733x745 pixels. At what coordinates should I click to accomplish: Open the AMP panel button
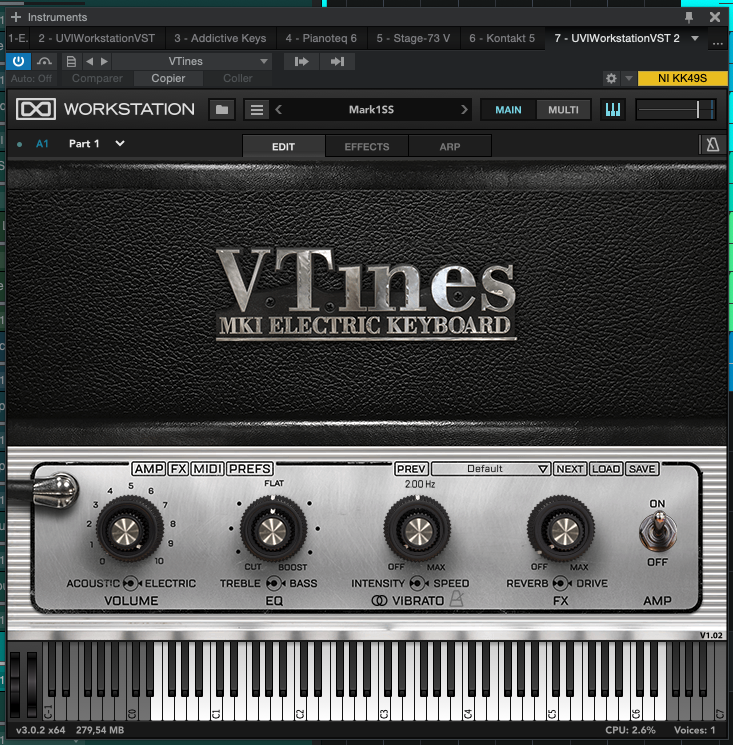[x=149, y=469]
